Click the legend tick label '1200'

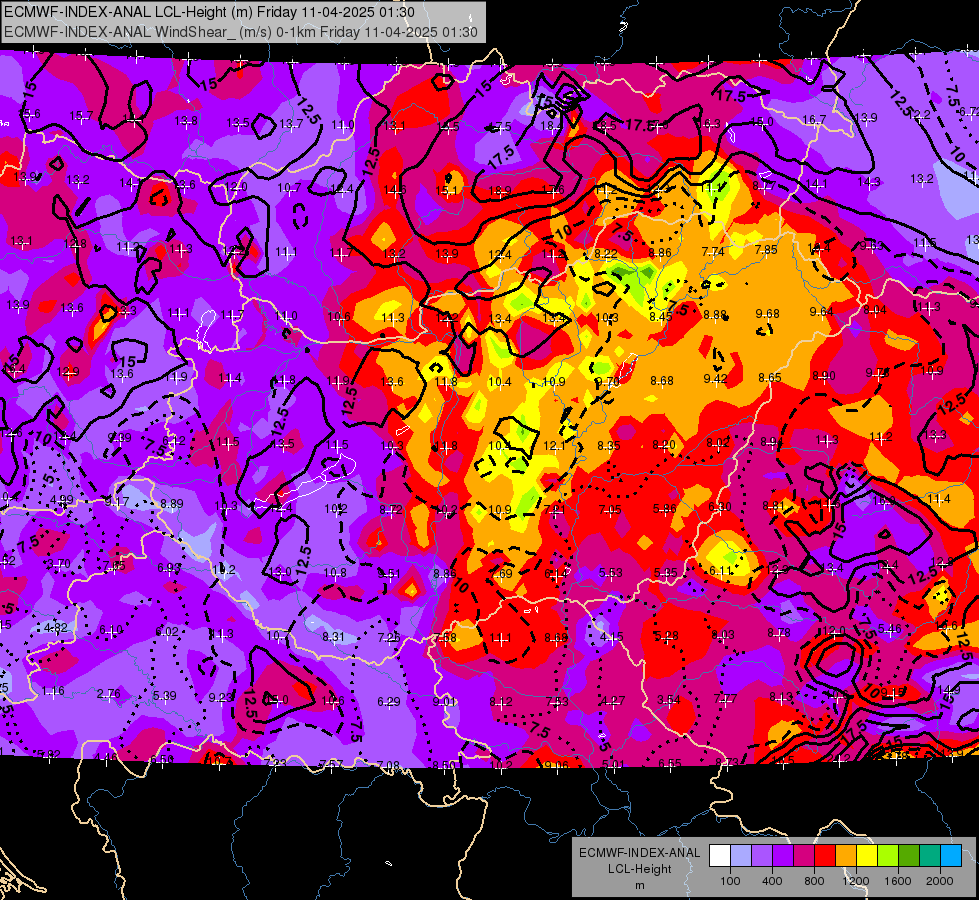856,881
